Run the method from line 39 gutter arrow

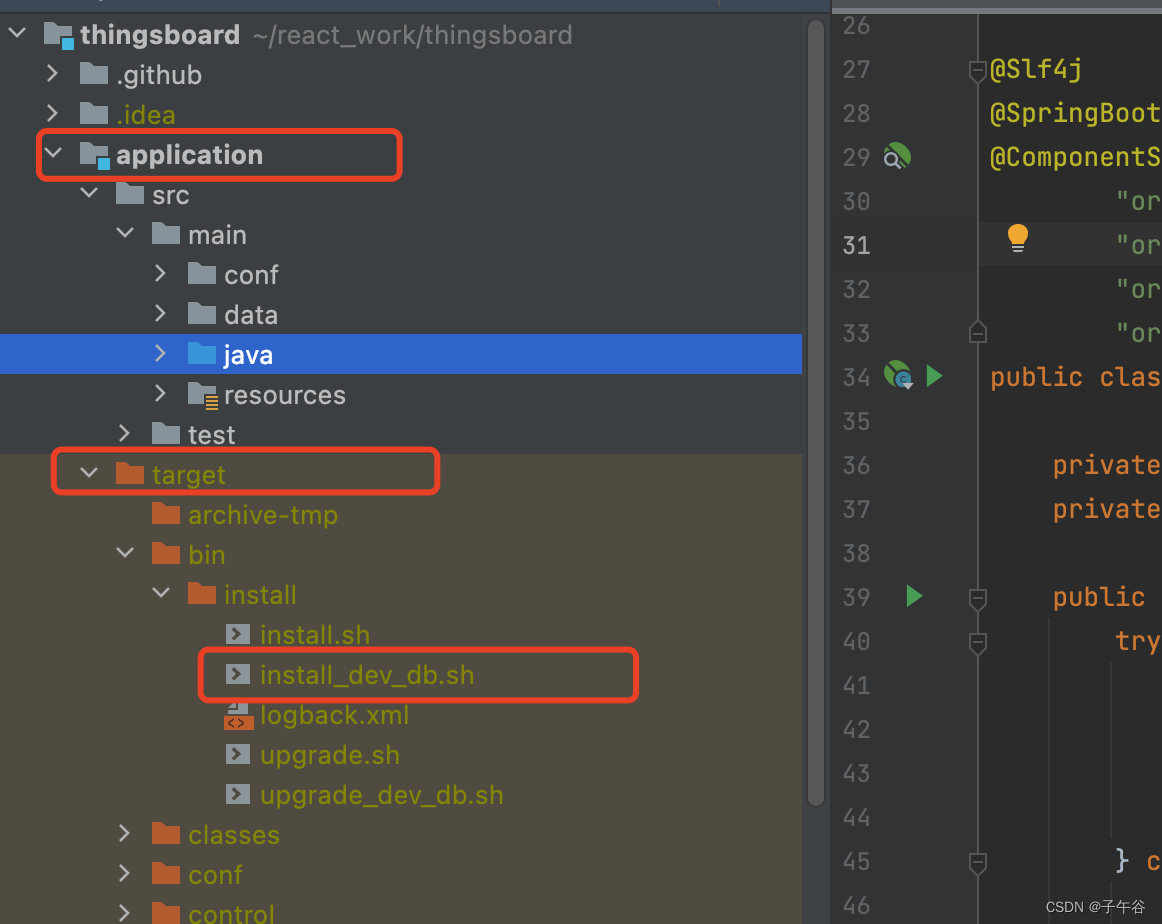tap(914, 596)
